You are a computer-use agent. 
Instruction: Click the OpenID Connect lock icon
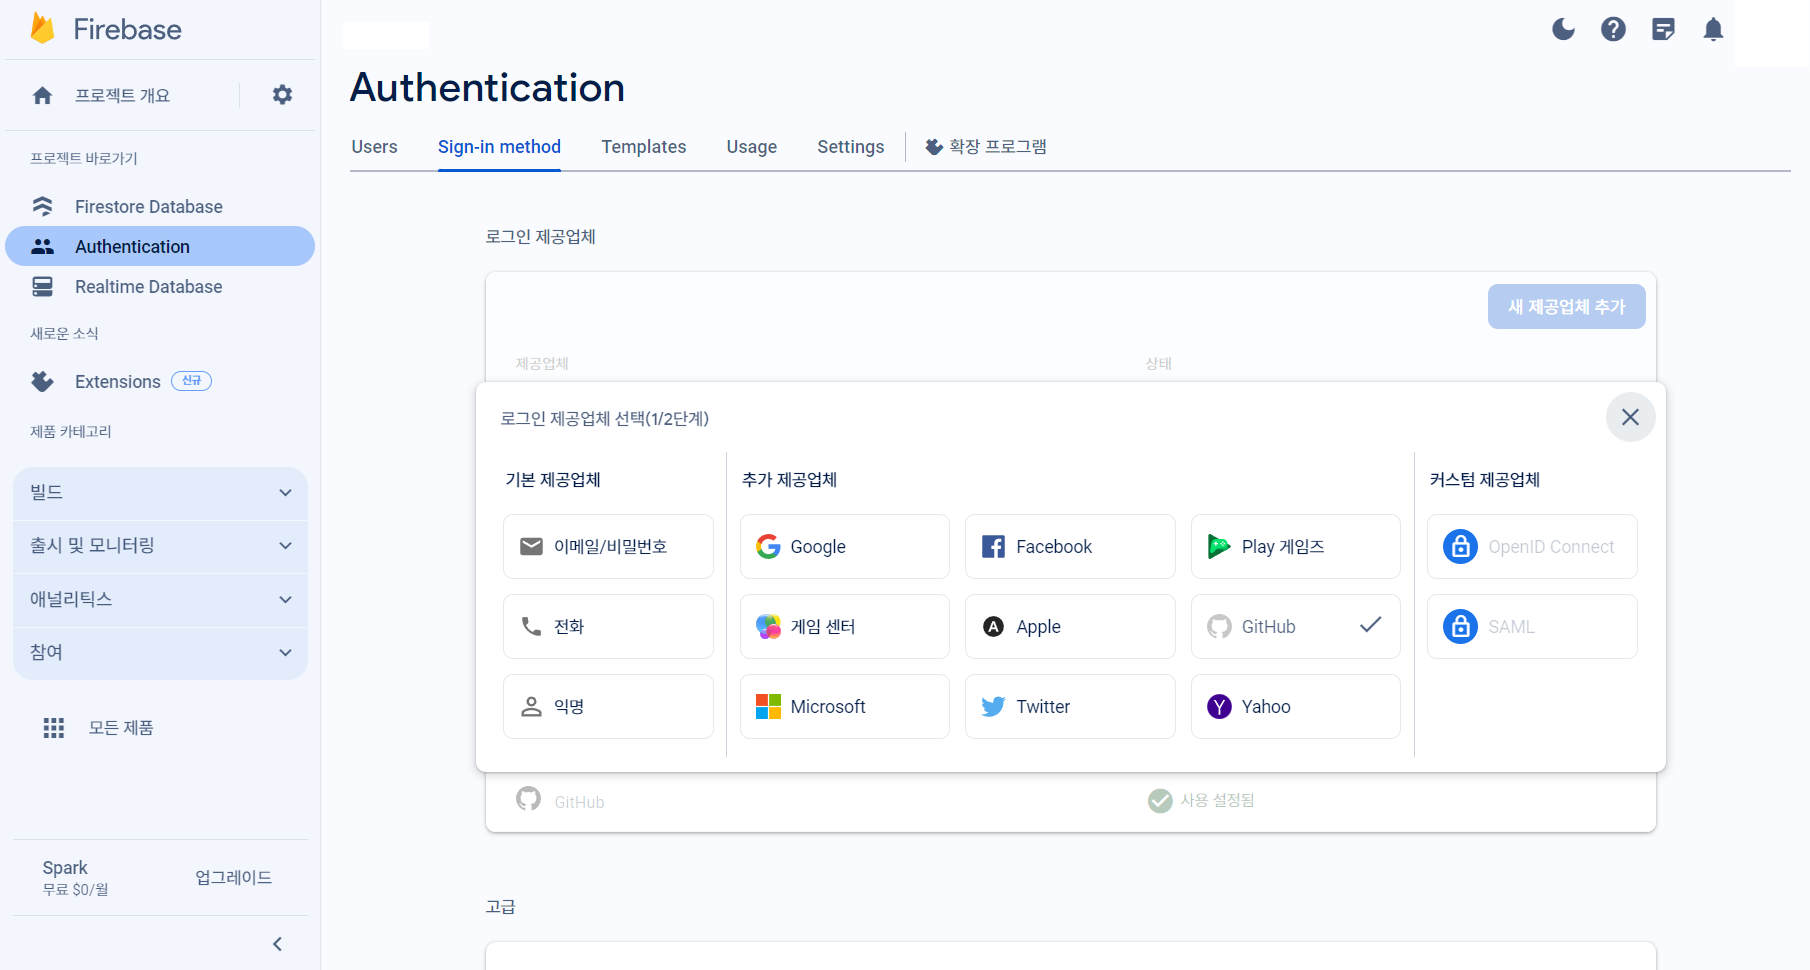pos(1460,546)
